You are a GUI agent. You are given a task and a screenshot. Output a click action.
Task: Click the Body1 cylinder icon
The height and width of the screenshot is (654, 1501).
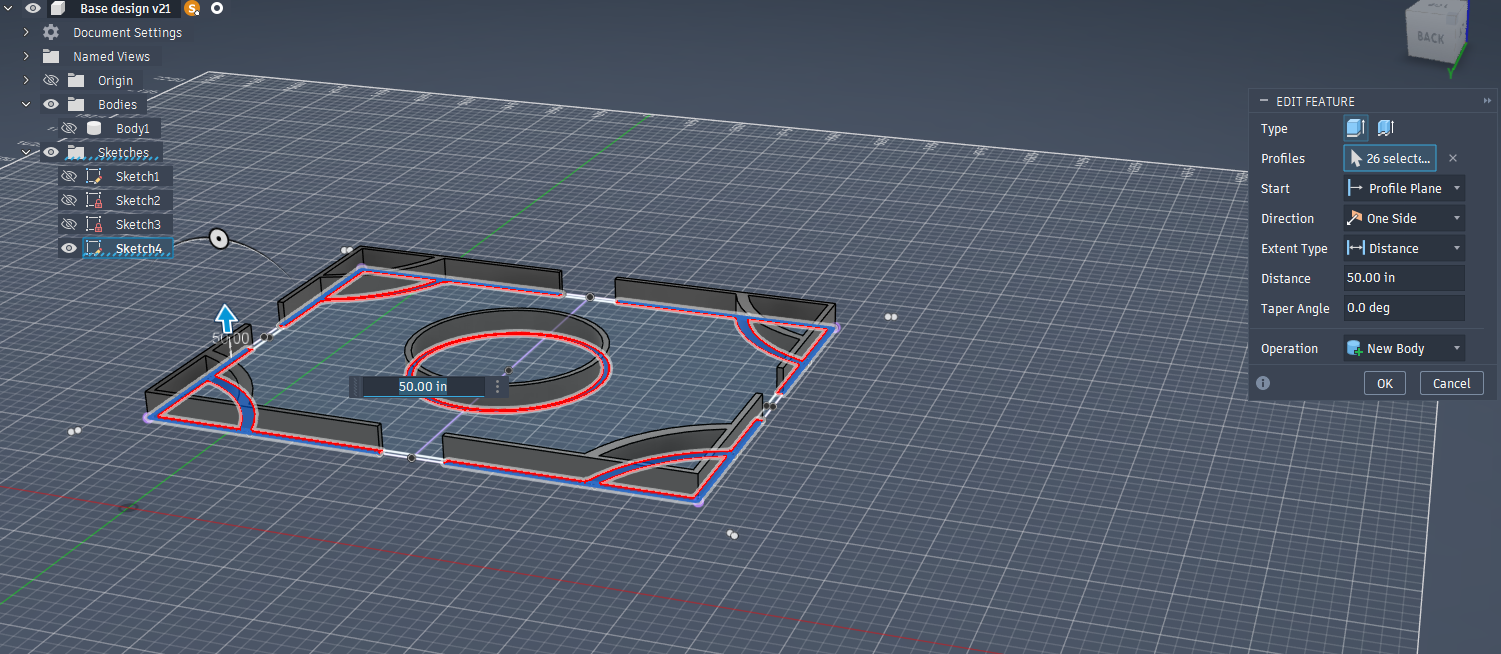(x=94, y=128)
